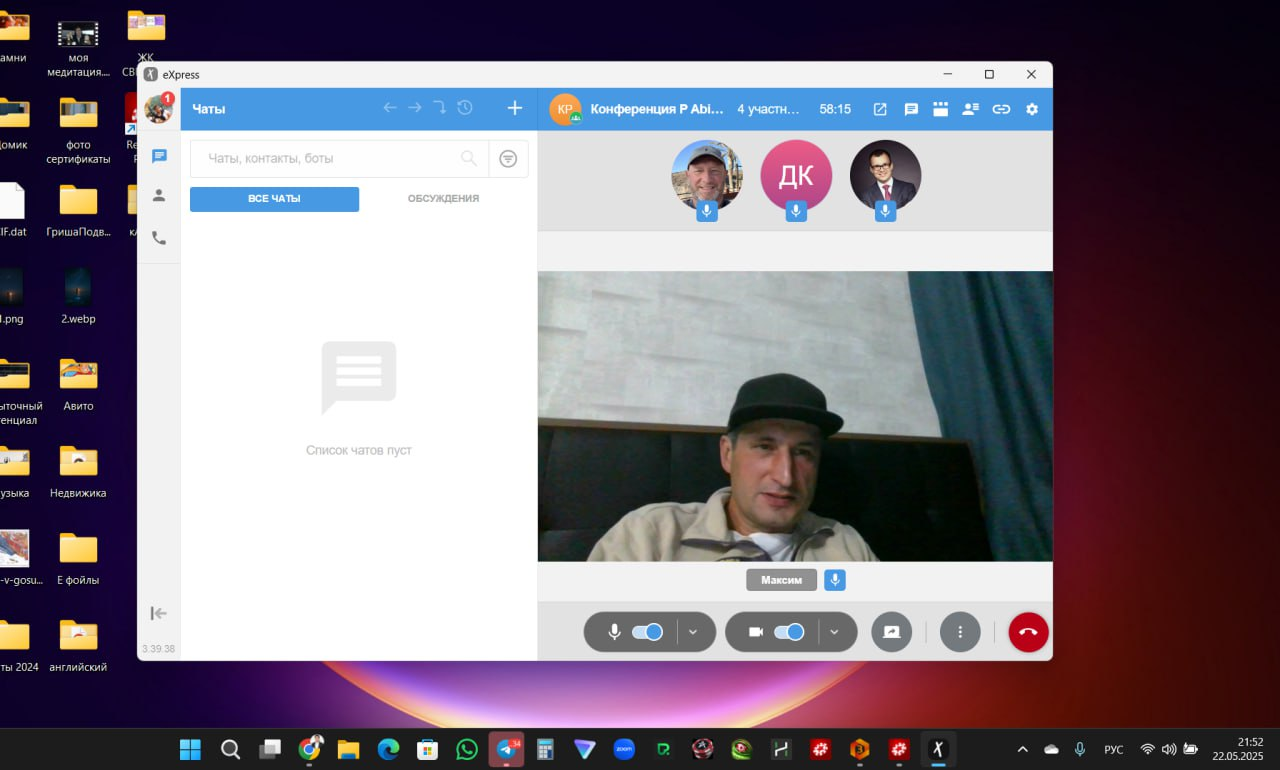
Task: Open the Calls section in the sidebar
Action: pos(159,238)
